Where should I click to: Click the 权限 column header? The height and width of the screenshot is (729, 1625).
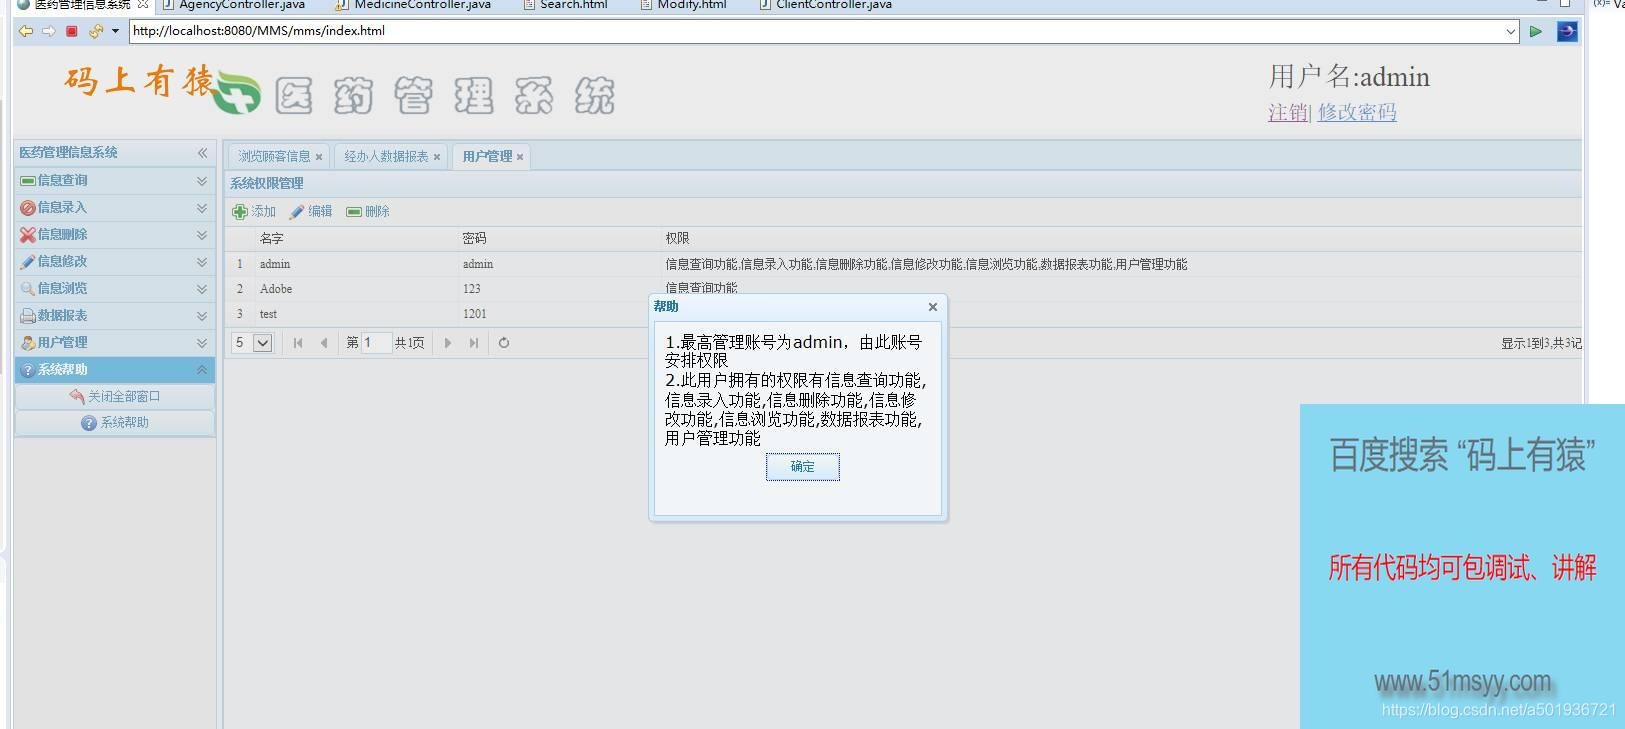point(1120,239)
